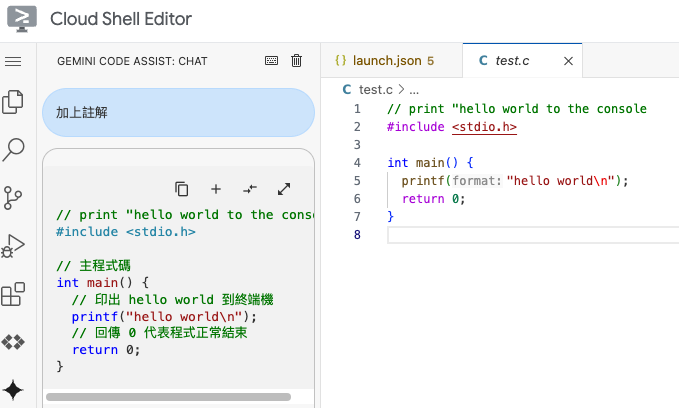The image size is (679, 408).
Task: Close the test.c editor tab
Action: click(x=568, y=61)
